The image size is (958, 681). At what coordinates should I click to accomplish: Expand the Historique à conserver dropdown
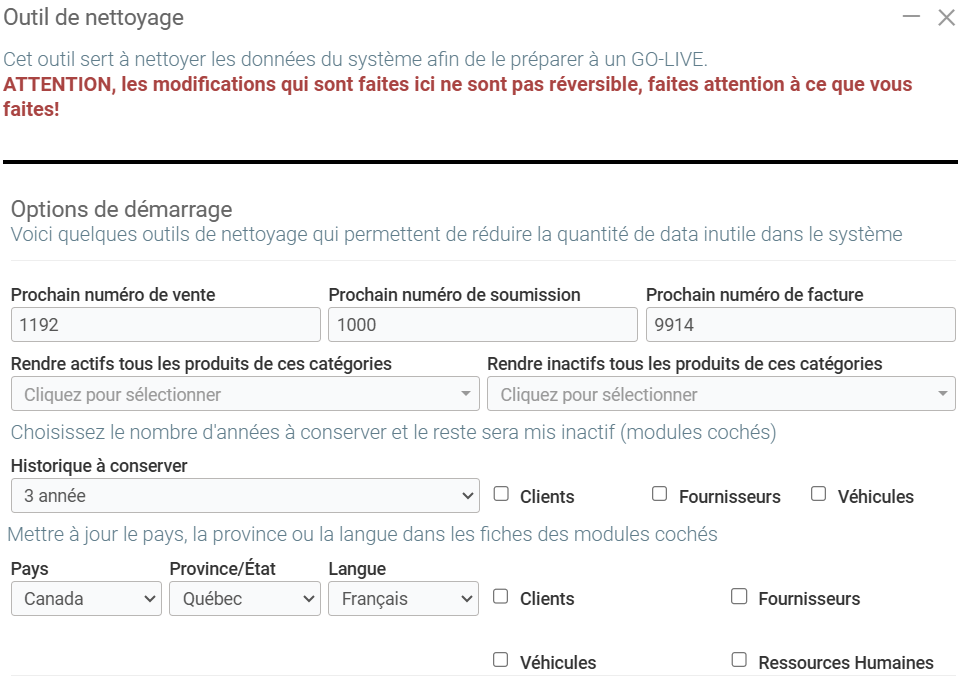[x=245, y=495]
